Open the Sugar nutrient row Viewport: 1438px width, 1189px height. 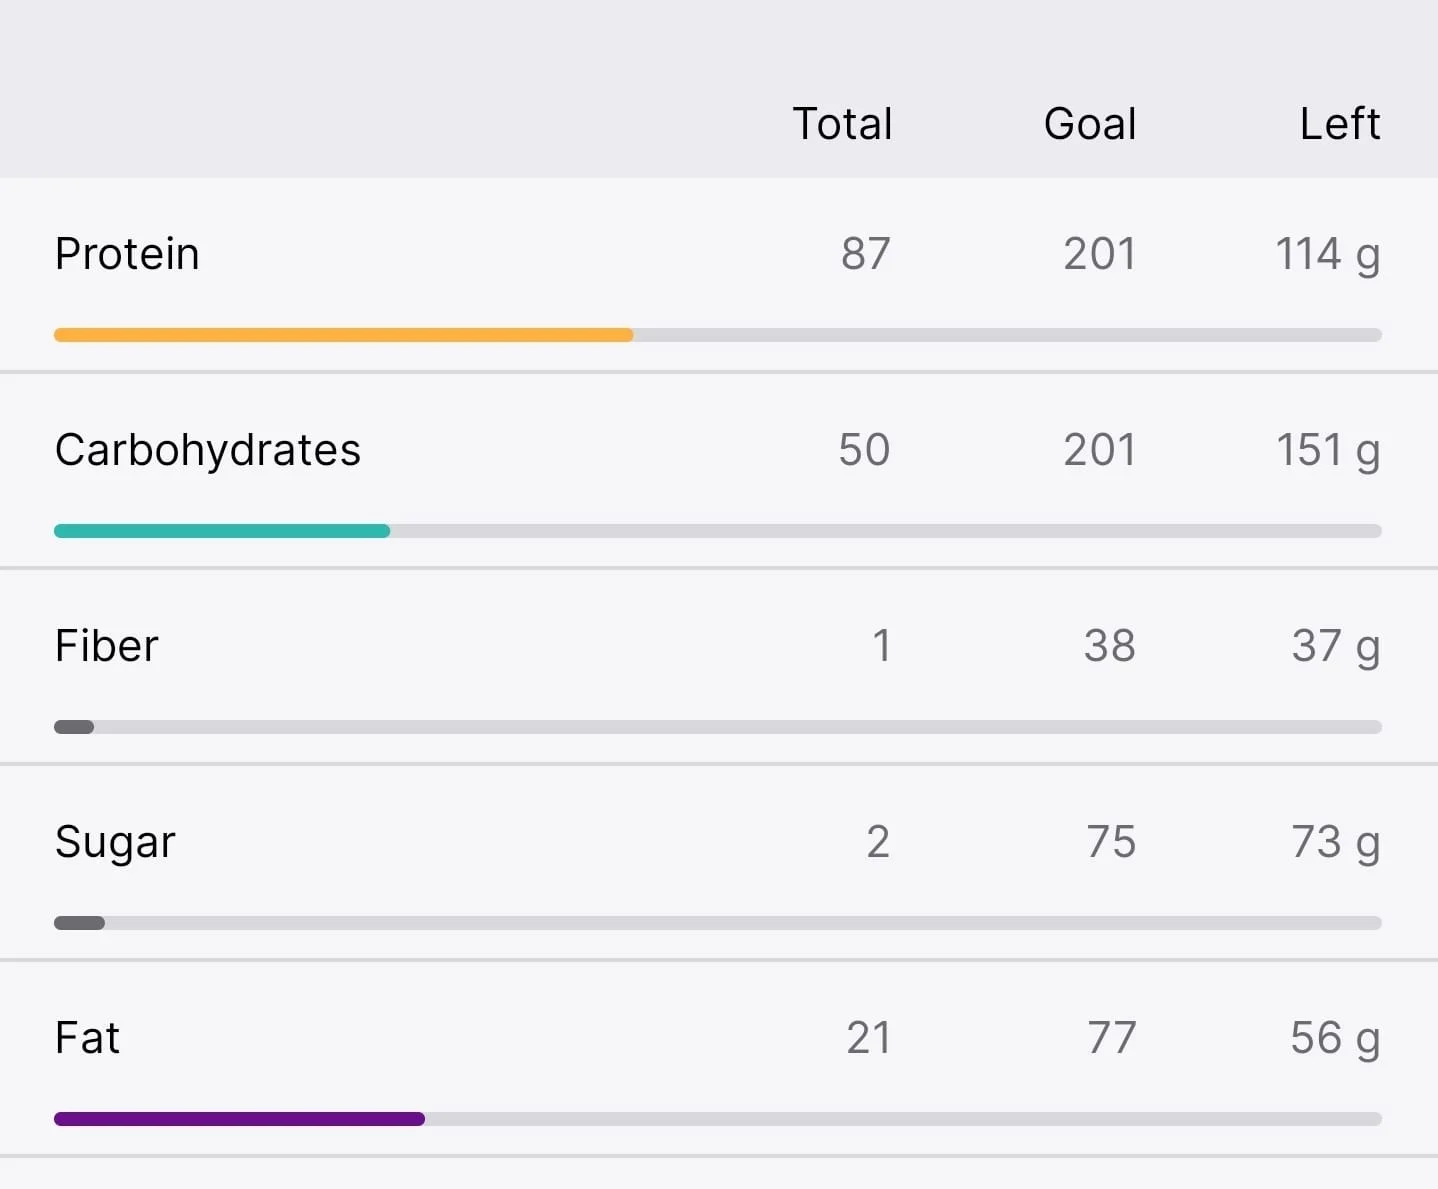tap(719, 863)
